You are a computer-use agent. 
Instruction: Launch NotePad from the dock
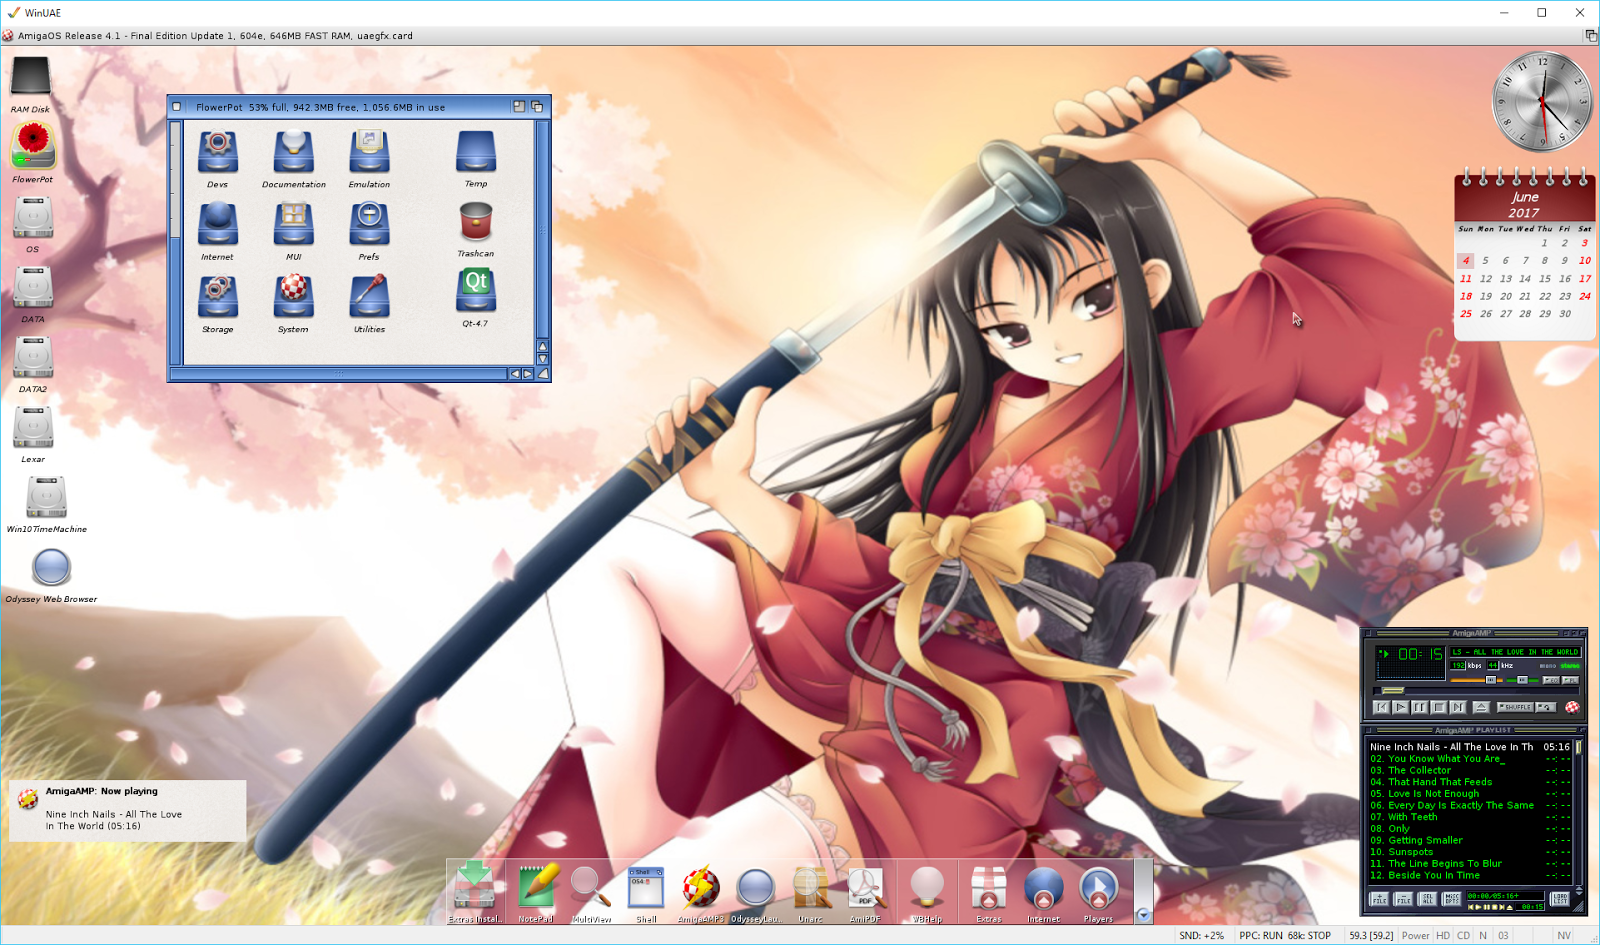click(x=536, y=891)
